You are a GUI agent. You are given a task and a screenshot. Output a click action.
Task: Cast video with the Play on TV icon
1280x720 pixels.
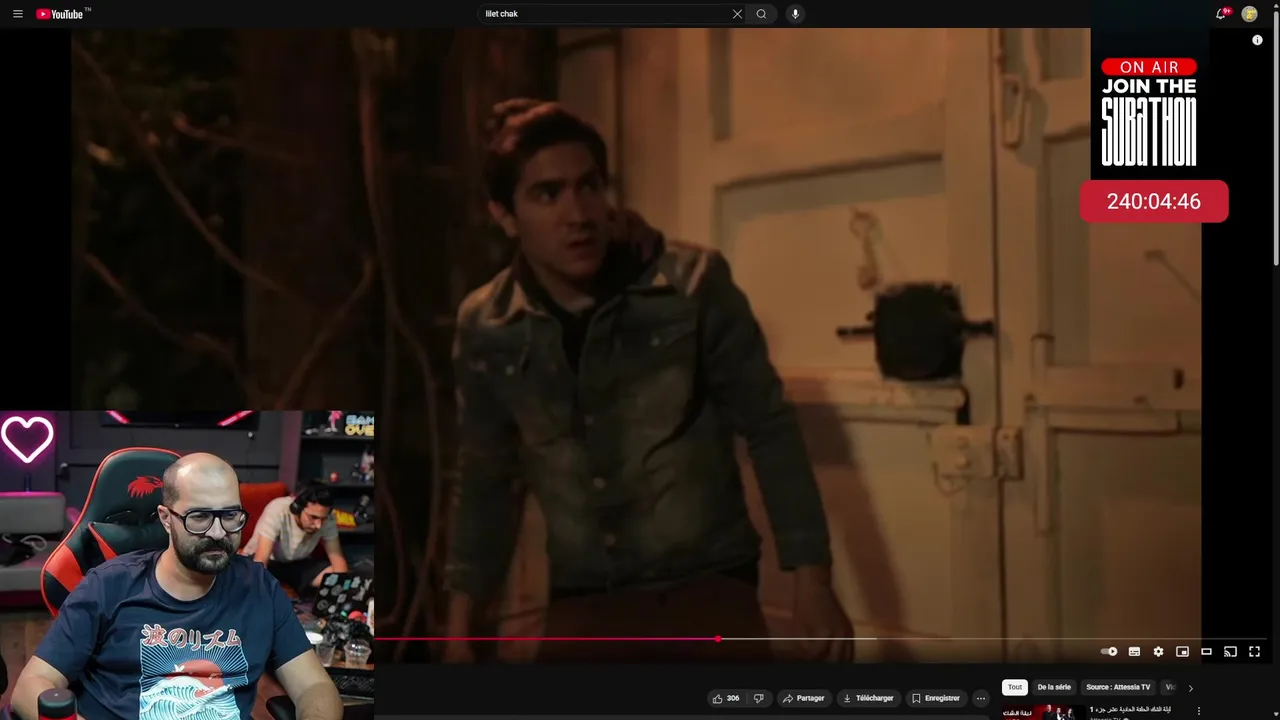pos(1230,652)
